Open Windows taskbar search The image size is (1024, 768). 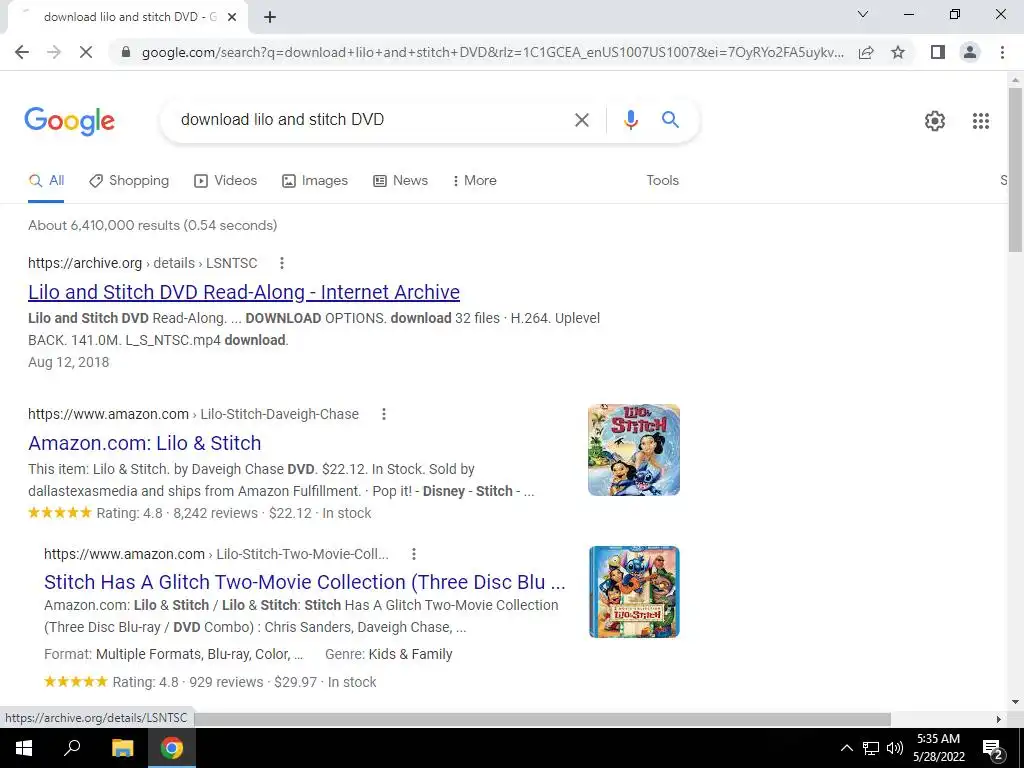click(72, 748)
